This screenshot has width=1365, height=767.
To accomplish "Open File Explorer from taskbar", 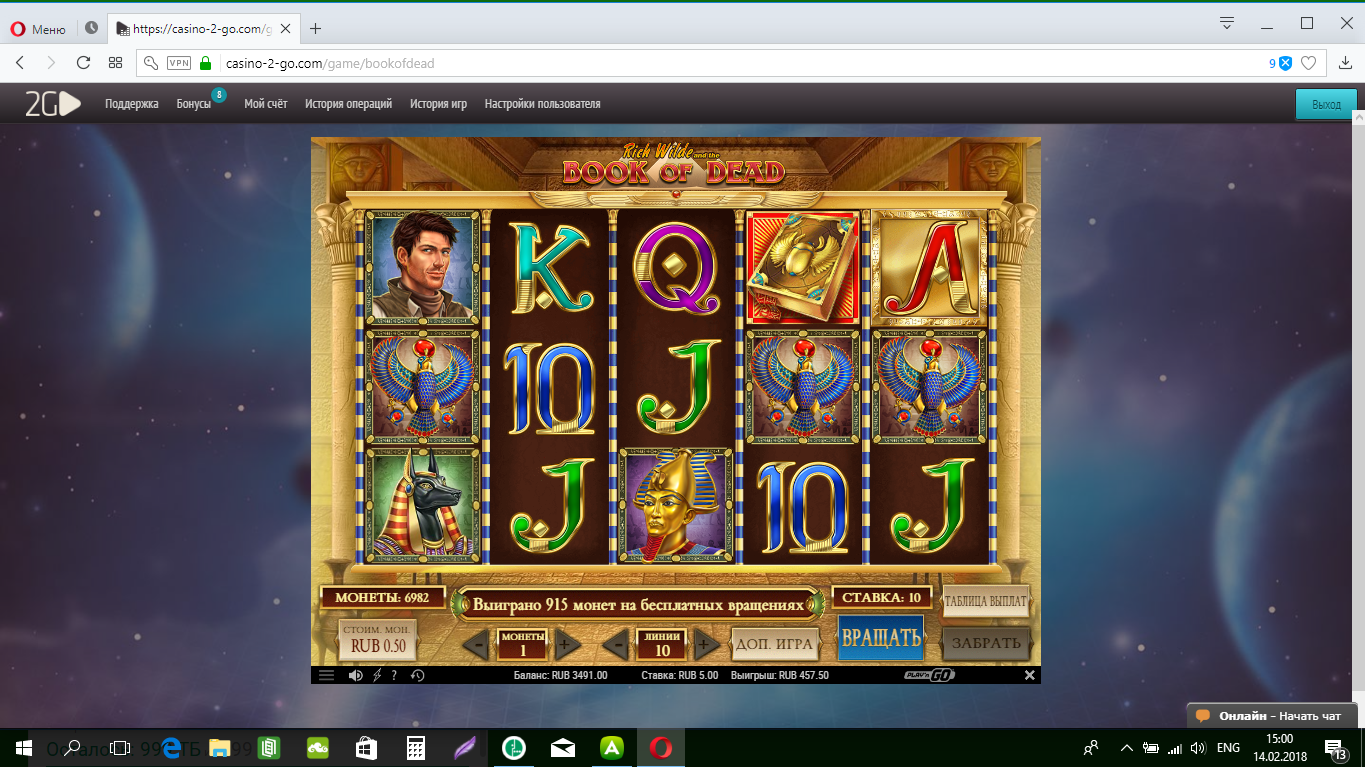I will pyautogui.click(x=219, y=747).
